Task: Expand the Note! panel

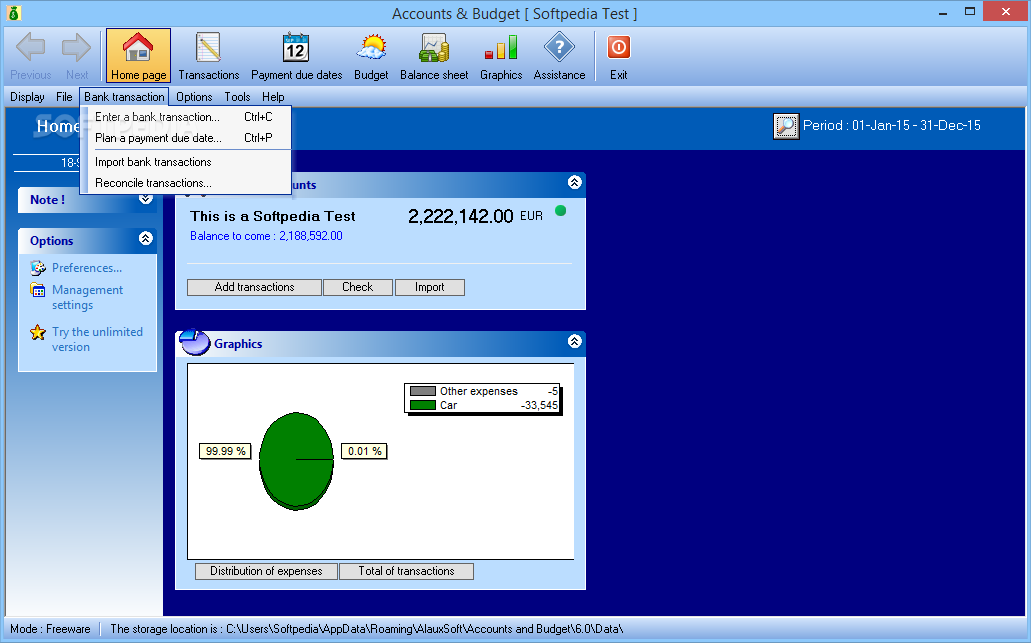Action: click(x=146, y=199)
